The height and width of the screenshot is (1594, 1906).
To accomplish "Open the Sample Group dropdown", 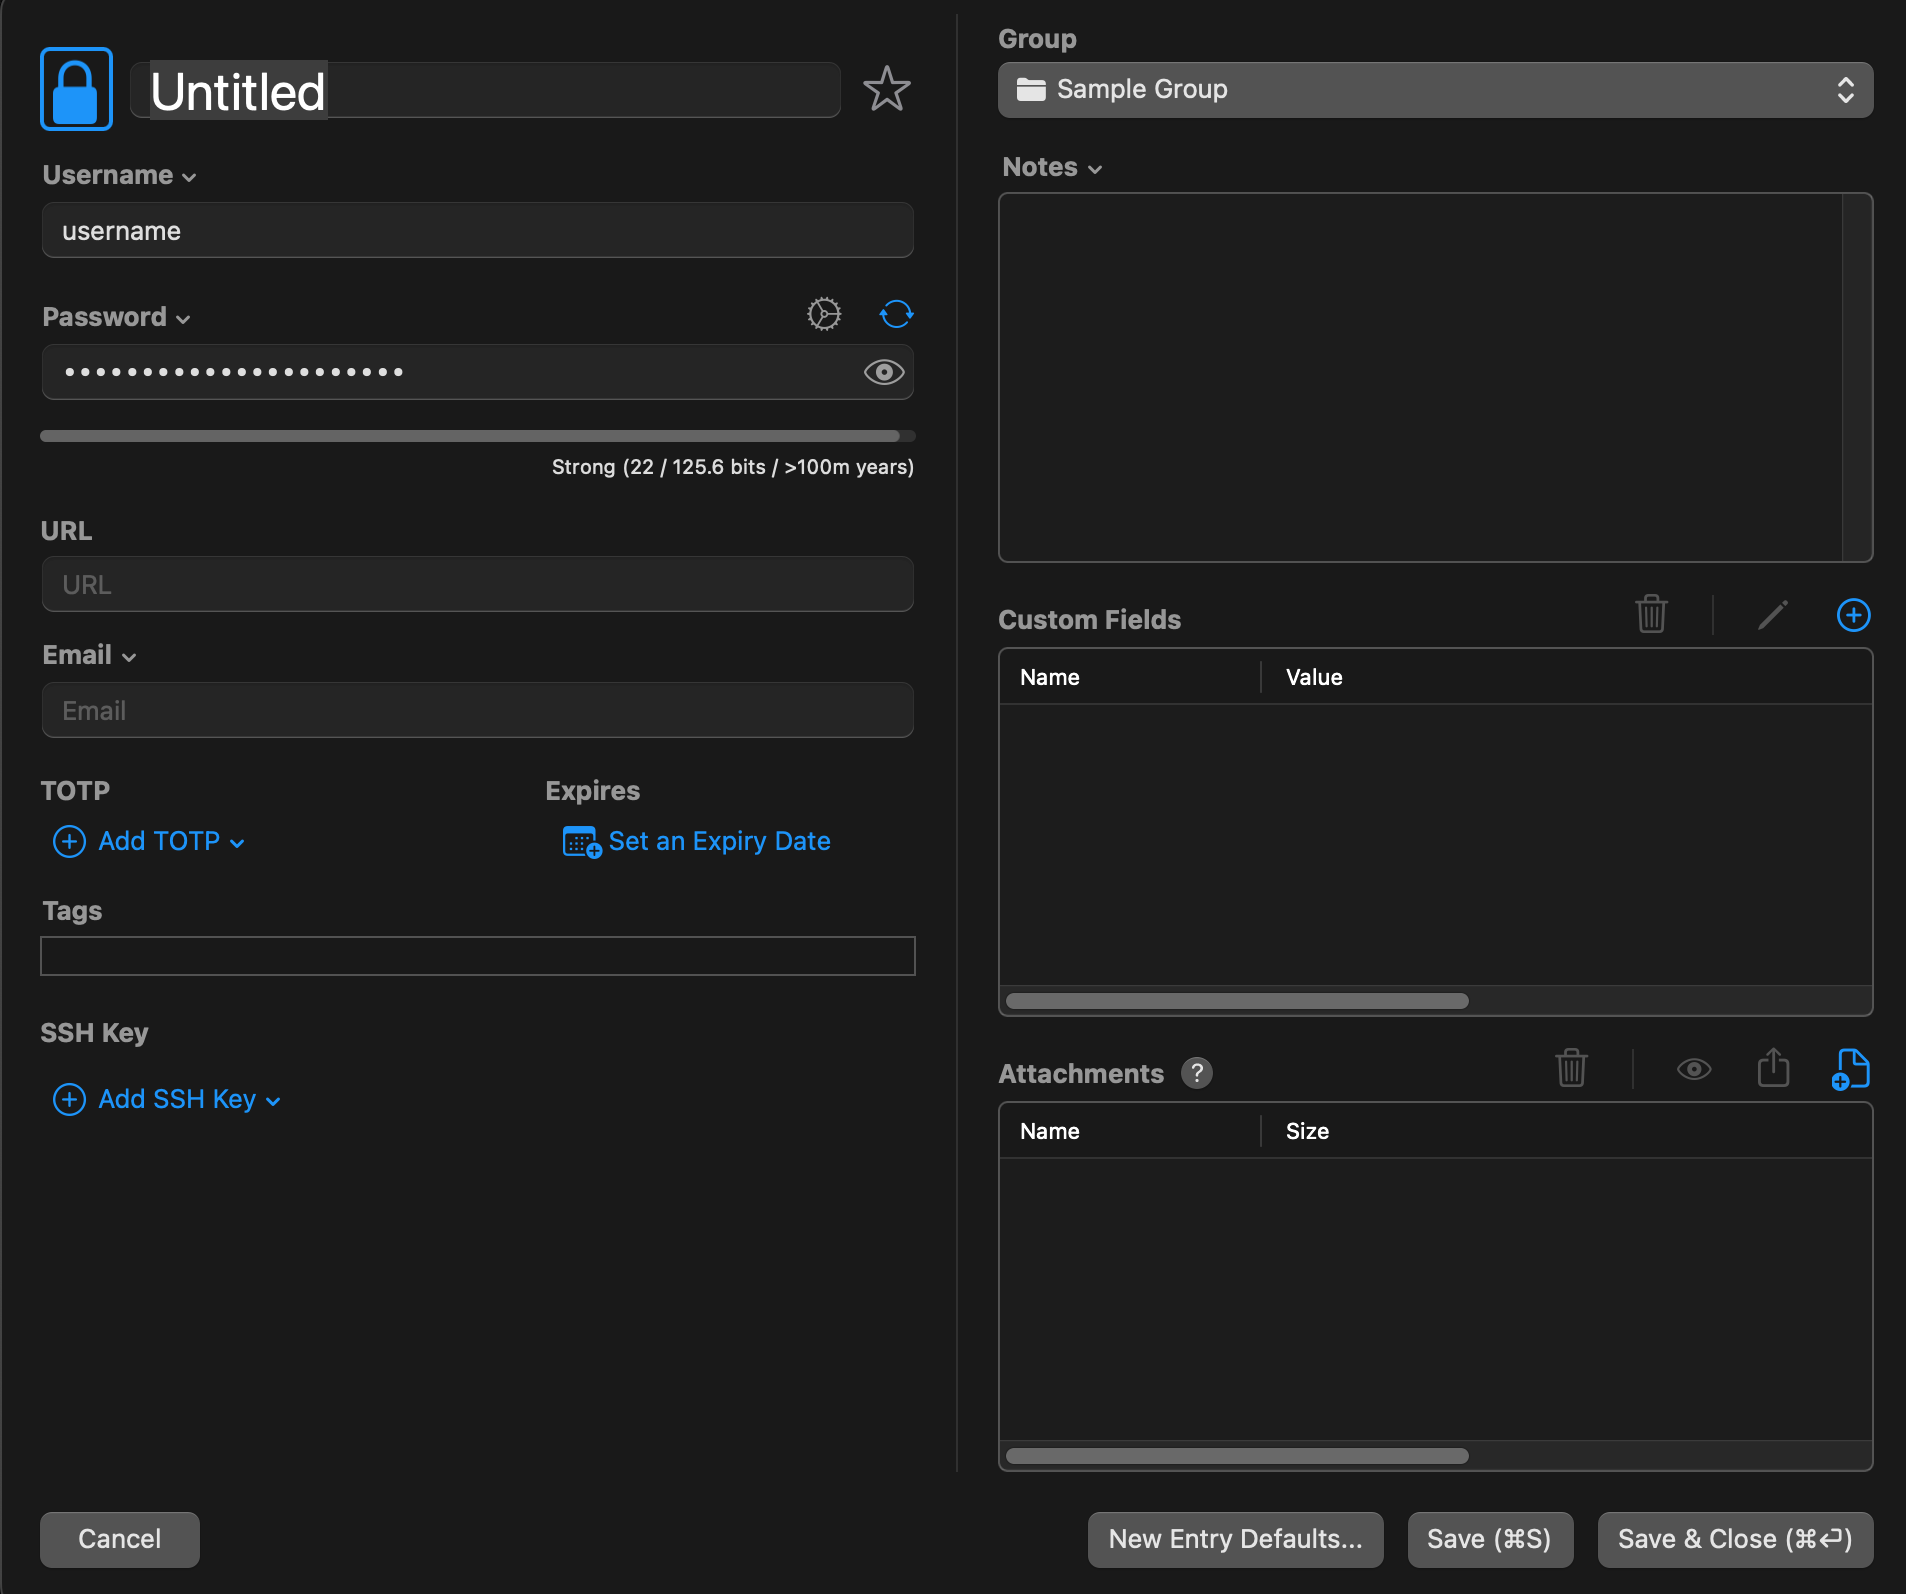I will pos(1435,90).
